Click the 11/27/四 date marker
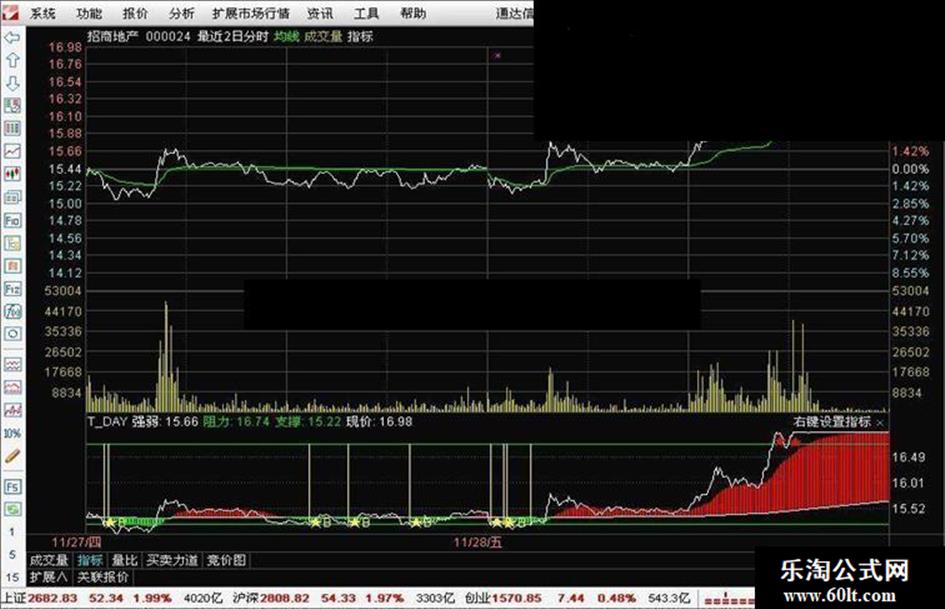Viewport: 945px width, 609px height. [77, 541]
